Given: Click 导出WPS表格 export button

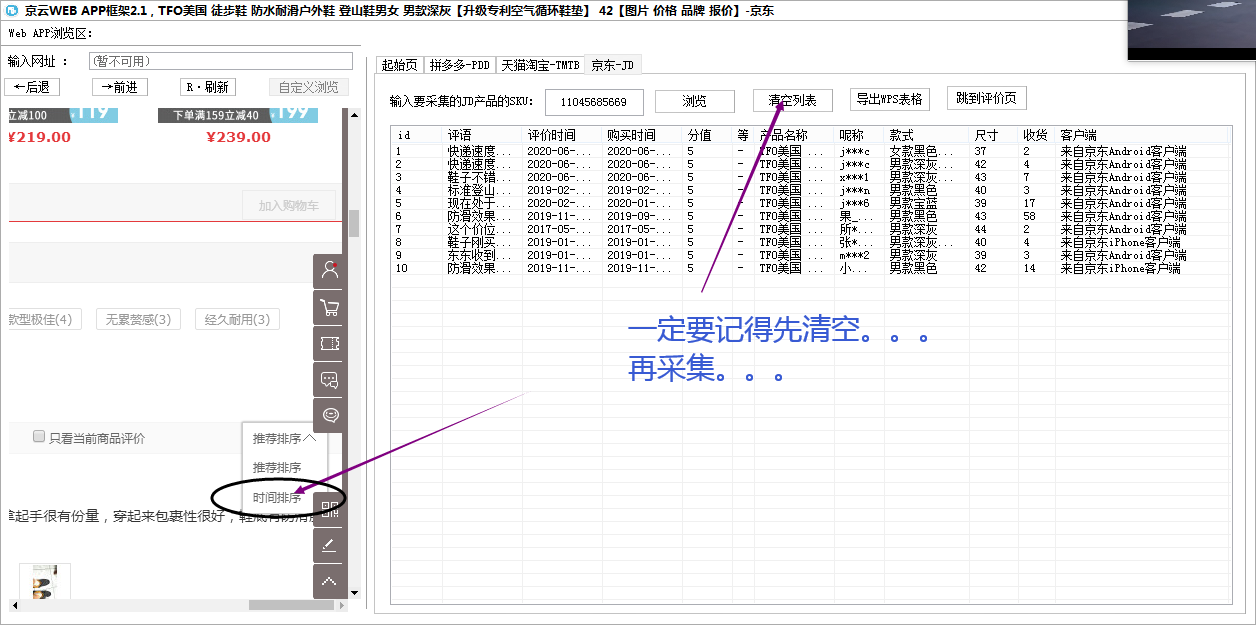Looking at the screenshot, I should [x=890, y=100].
